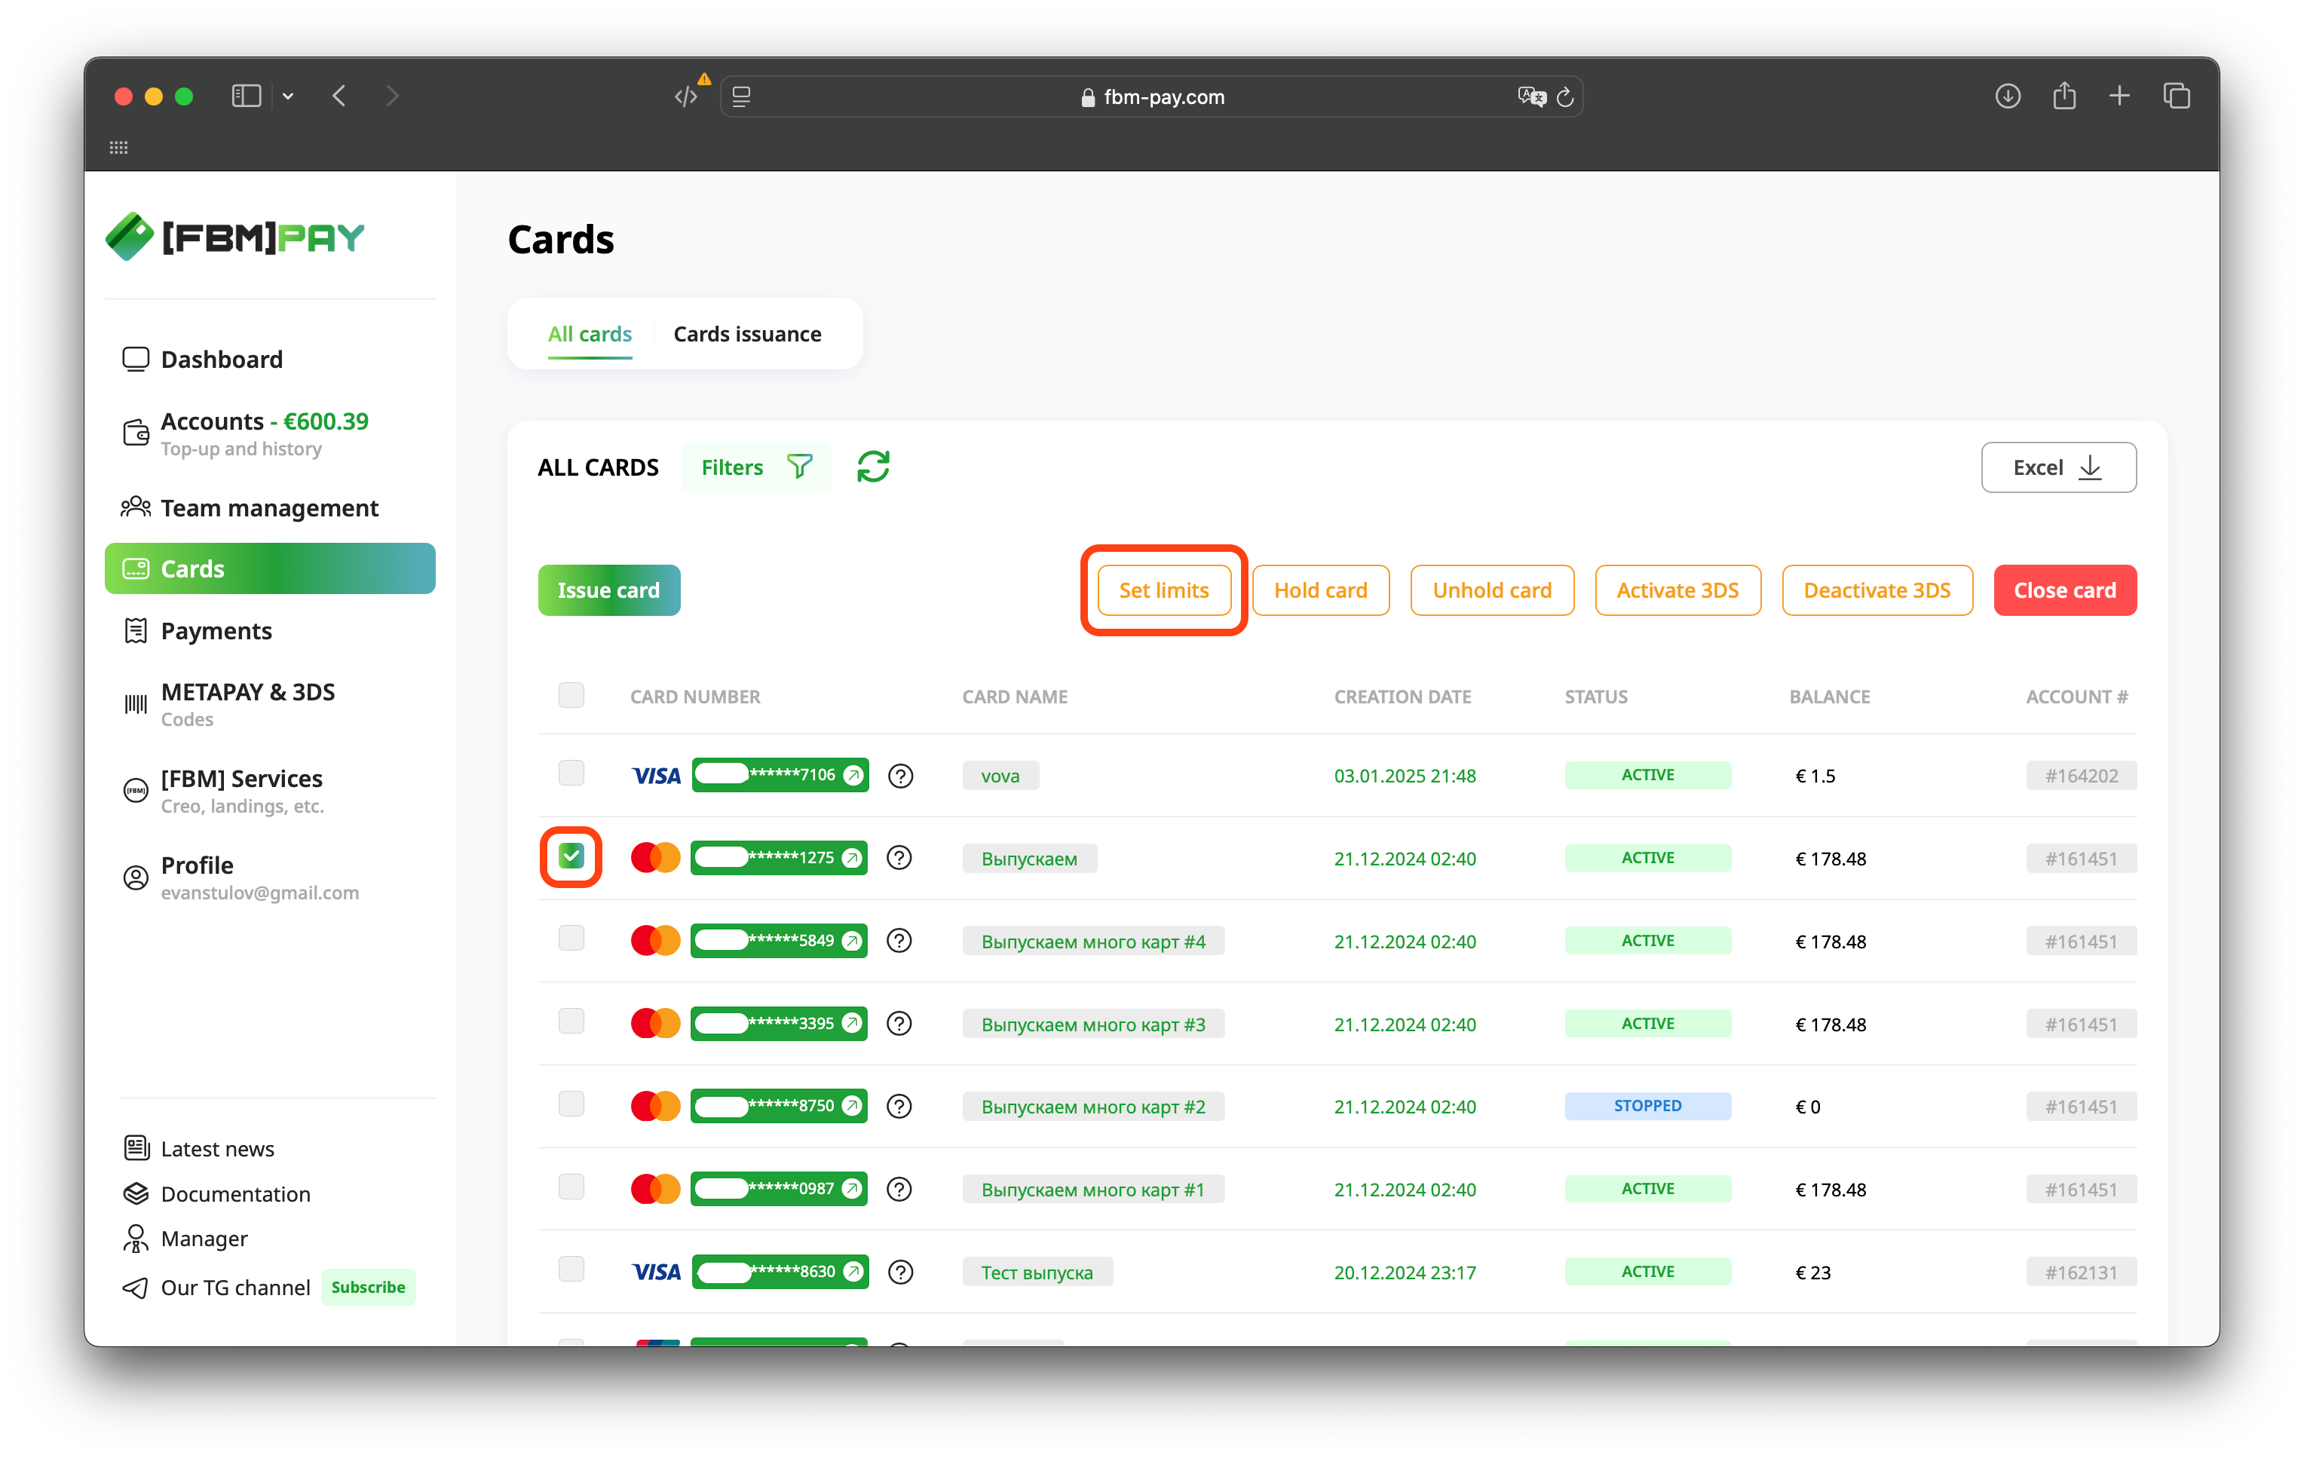Click help icon next to card 7106
The width and height of the screenshot is (2304, 1458).
coord(900,776)
